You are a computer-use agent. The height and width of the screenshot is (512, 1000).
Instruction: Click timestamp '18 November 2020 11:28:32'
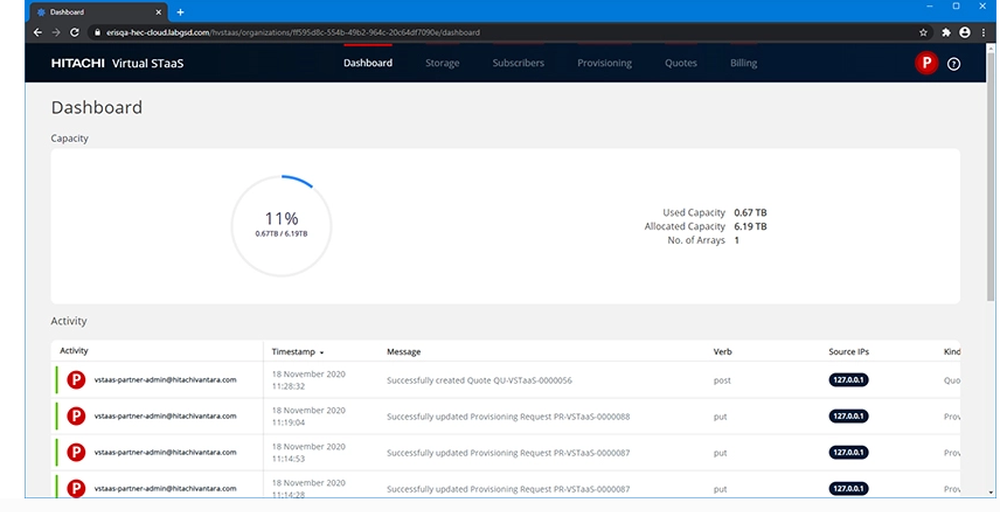309,380
